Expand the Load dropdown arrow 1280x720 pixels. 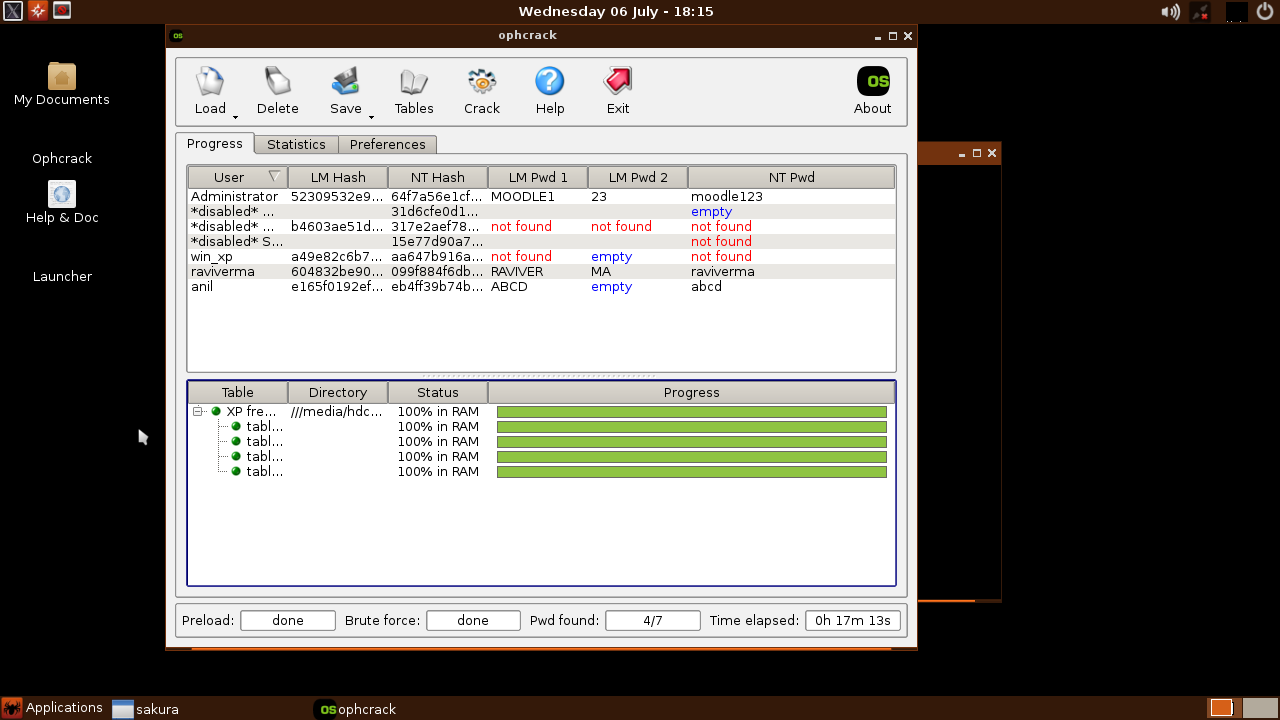click(x=235, y=117)
